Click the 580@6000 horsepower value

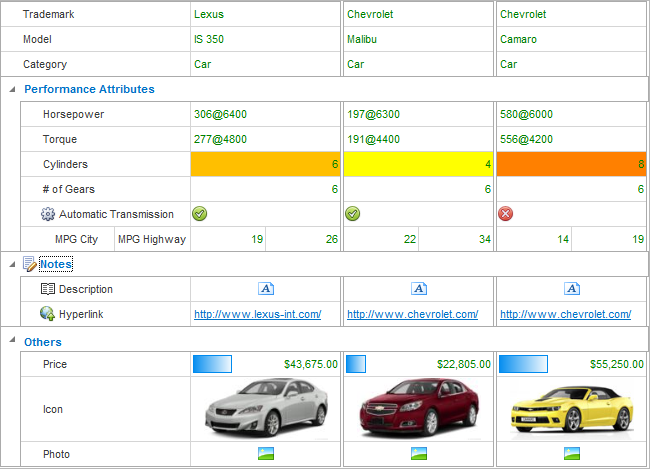pyautogui.click(x=526, y=114)
